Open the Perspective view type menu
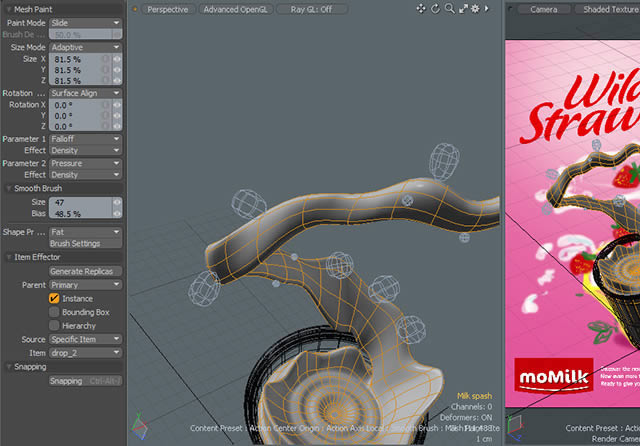Viewport: 640px width, 446px height. pos(168,9)
